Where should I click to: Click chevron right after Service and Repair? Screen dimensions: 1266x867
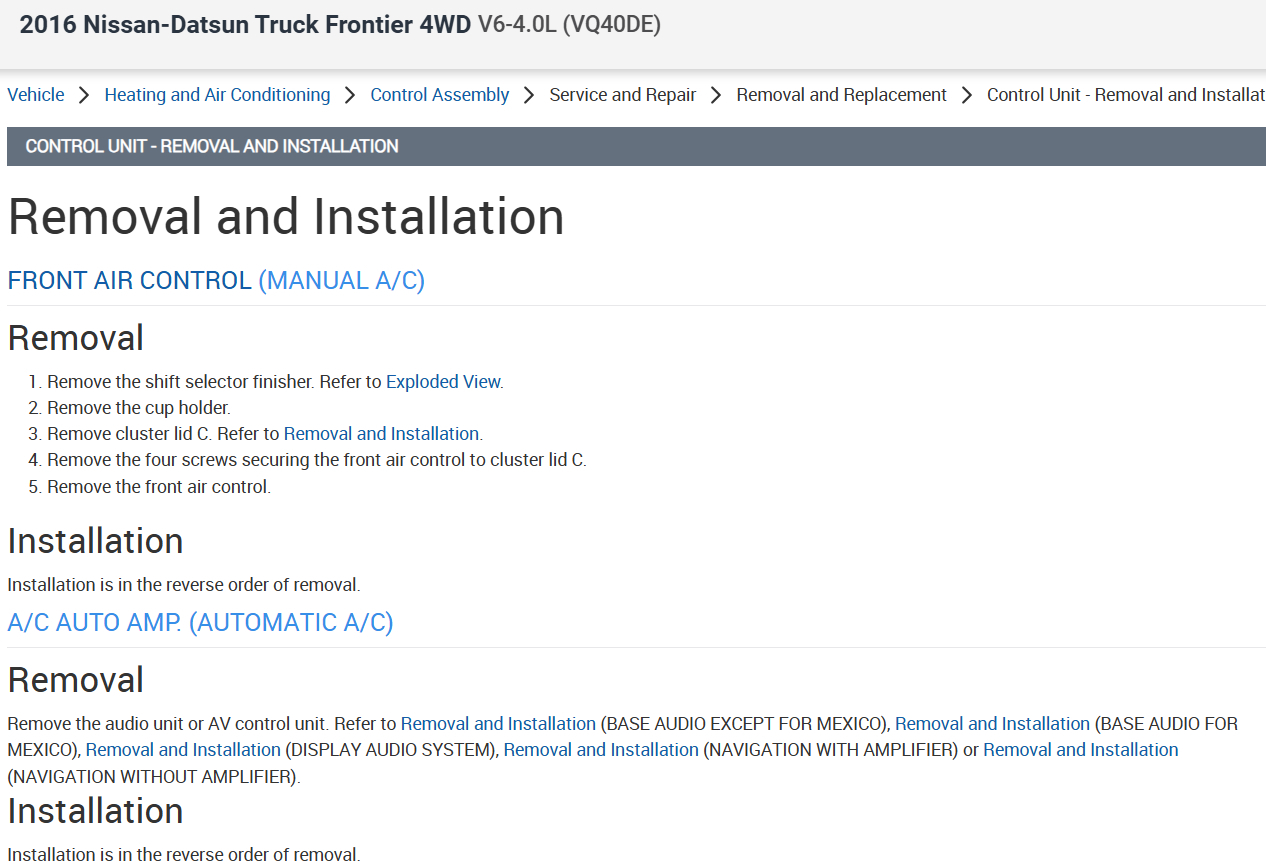pos(716,95)
